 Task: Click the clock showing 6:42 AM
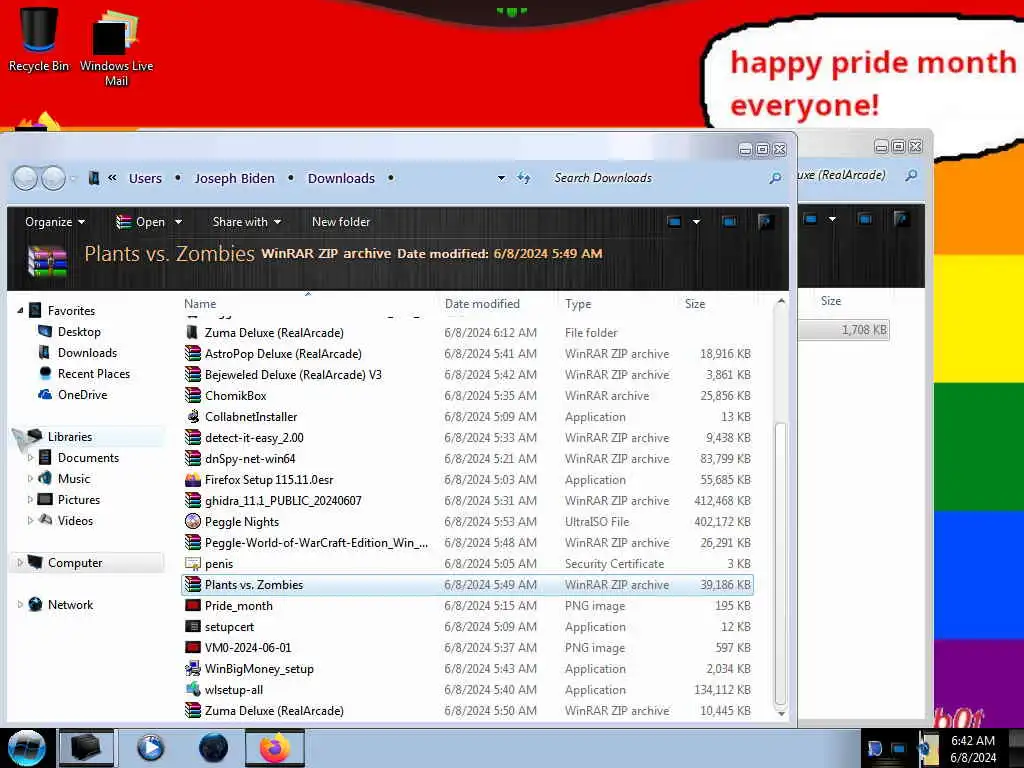pos(973,741)
